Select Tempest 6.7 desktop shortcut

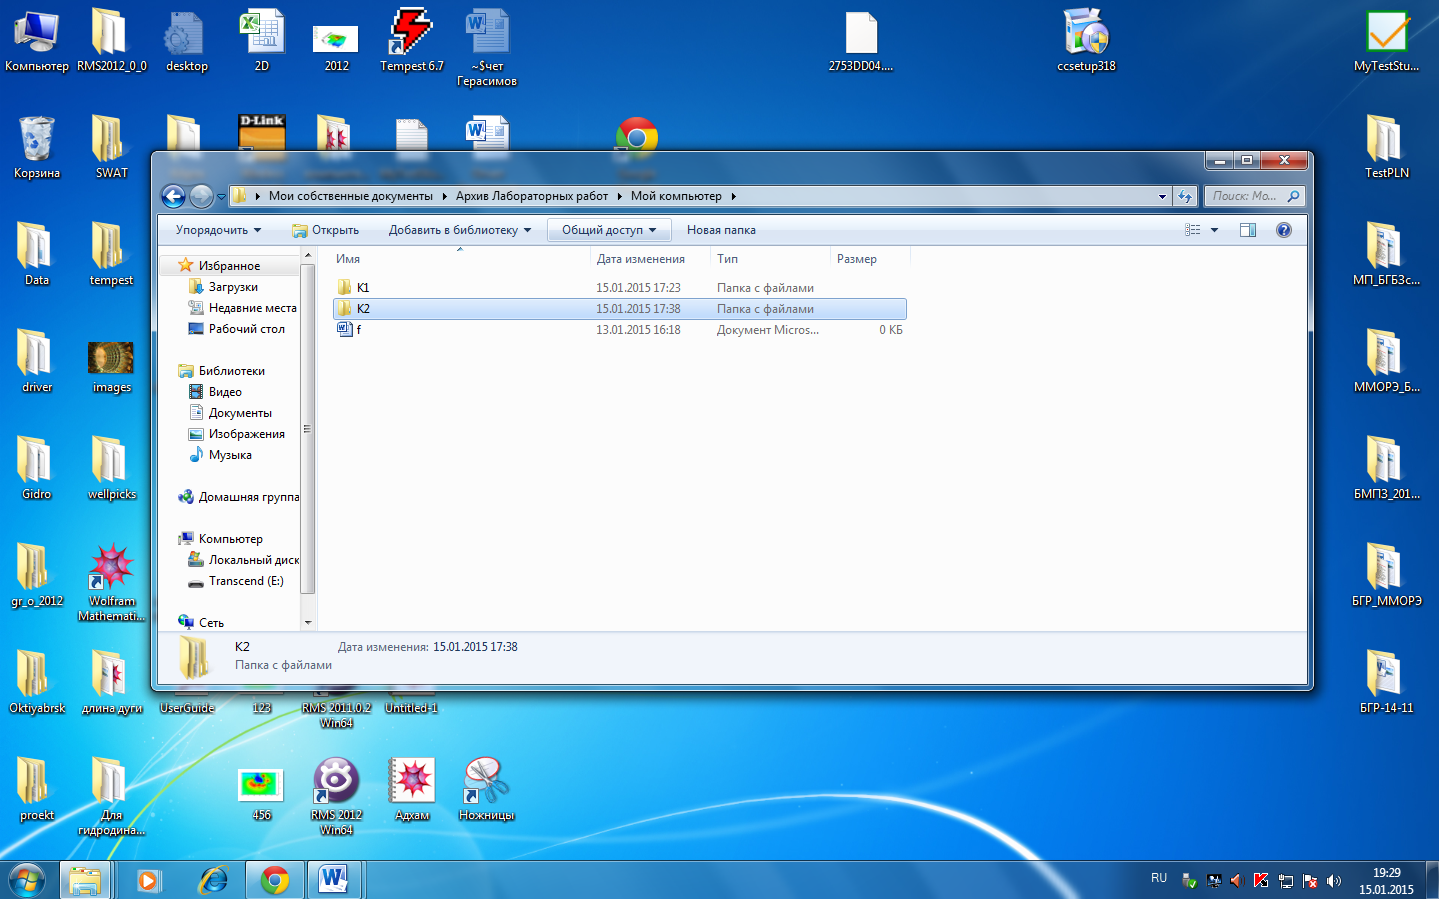point(411,40)
